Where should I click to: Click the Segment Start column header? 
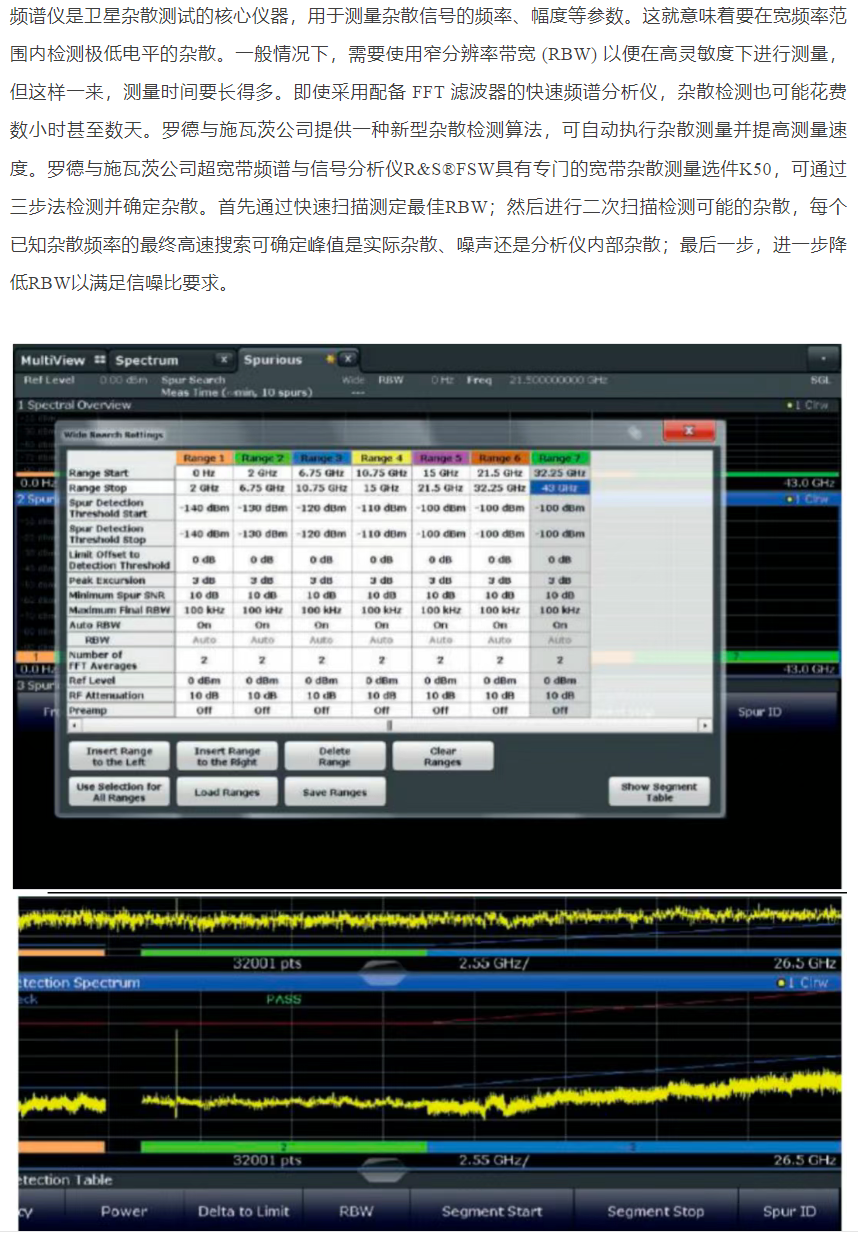pos(492,1211)
